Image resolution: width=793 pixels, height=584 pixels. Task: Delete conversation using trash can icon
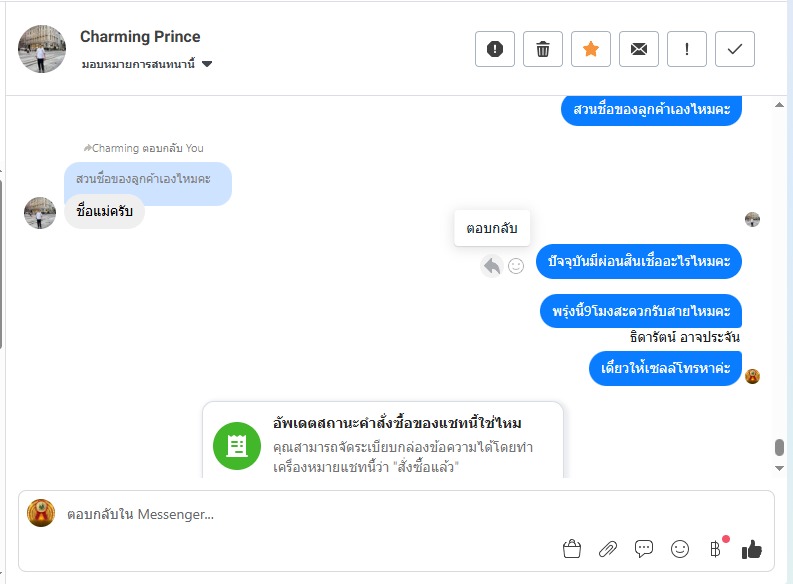click(543, 49)
